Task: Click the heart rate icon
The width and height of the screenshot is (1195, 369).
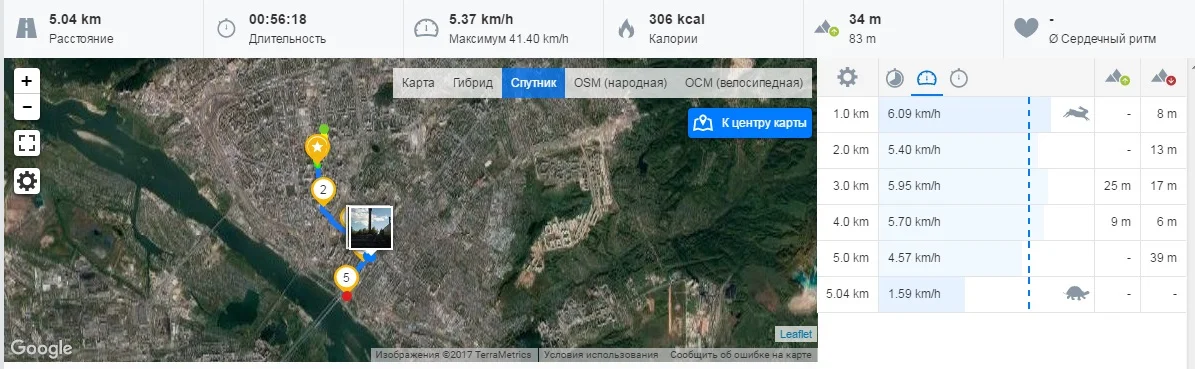Action: [x=1026, y=29]
